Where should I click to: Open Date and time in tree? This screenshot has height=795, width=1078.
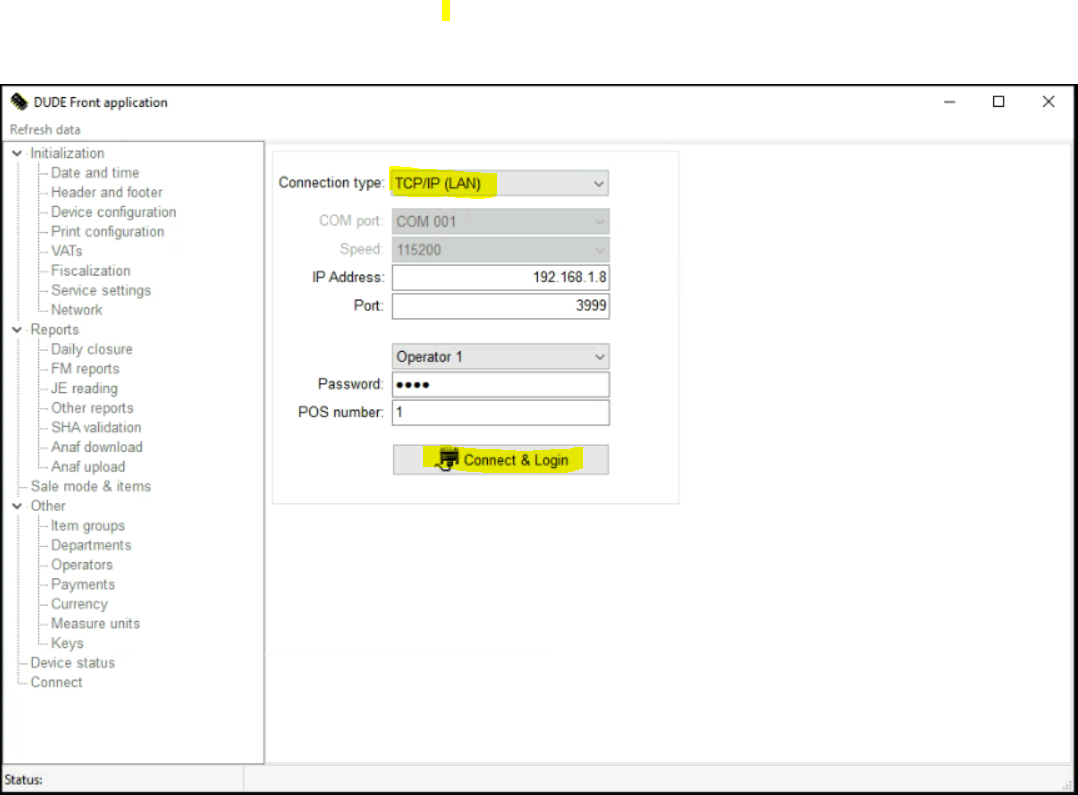pyautogui.click(x=95, y=173)
